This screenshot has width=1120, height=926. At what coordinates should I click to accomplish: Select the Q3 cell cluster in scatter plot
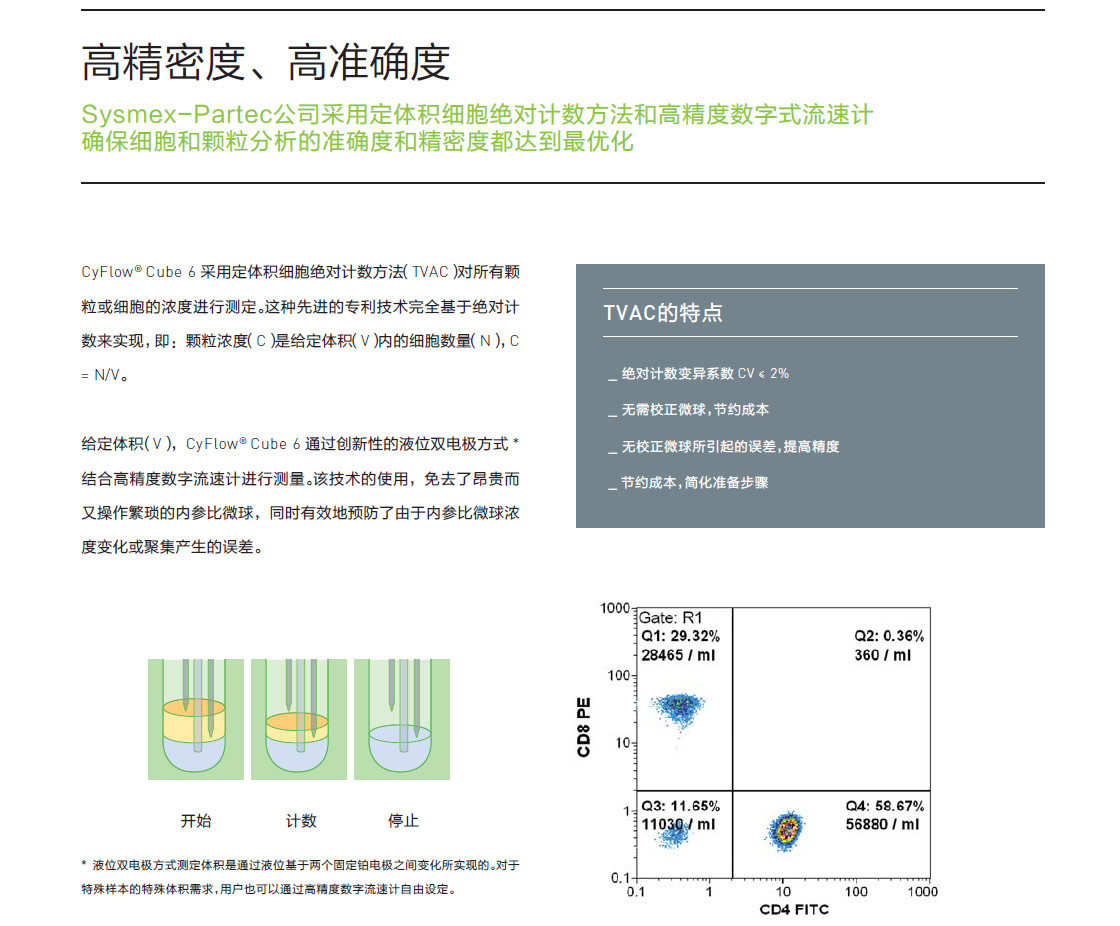669,830
